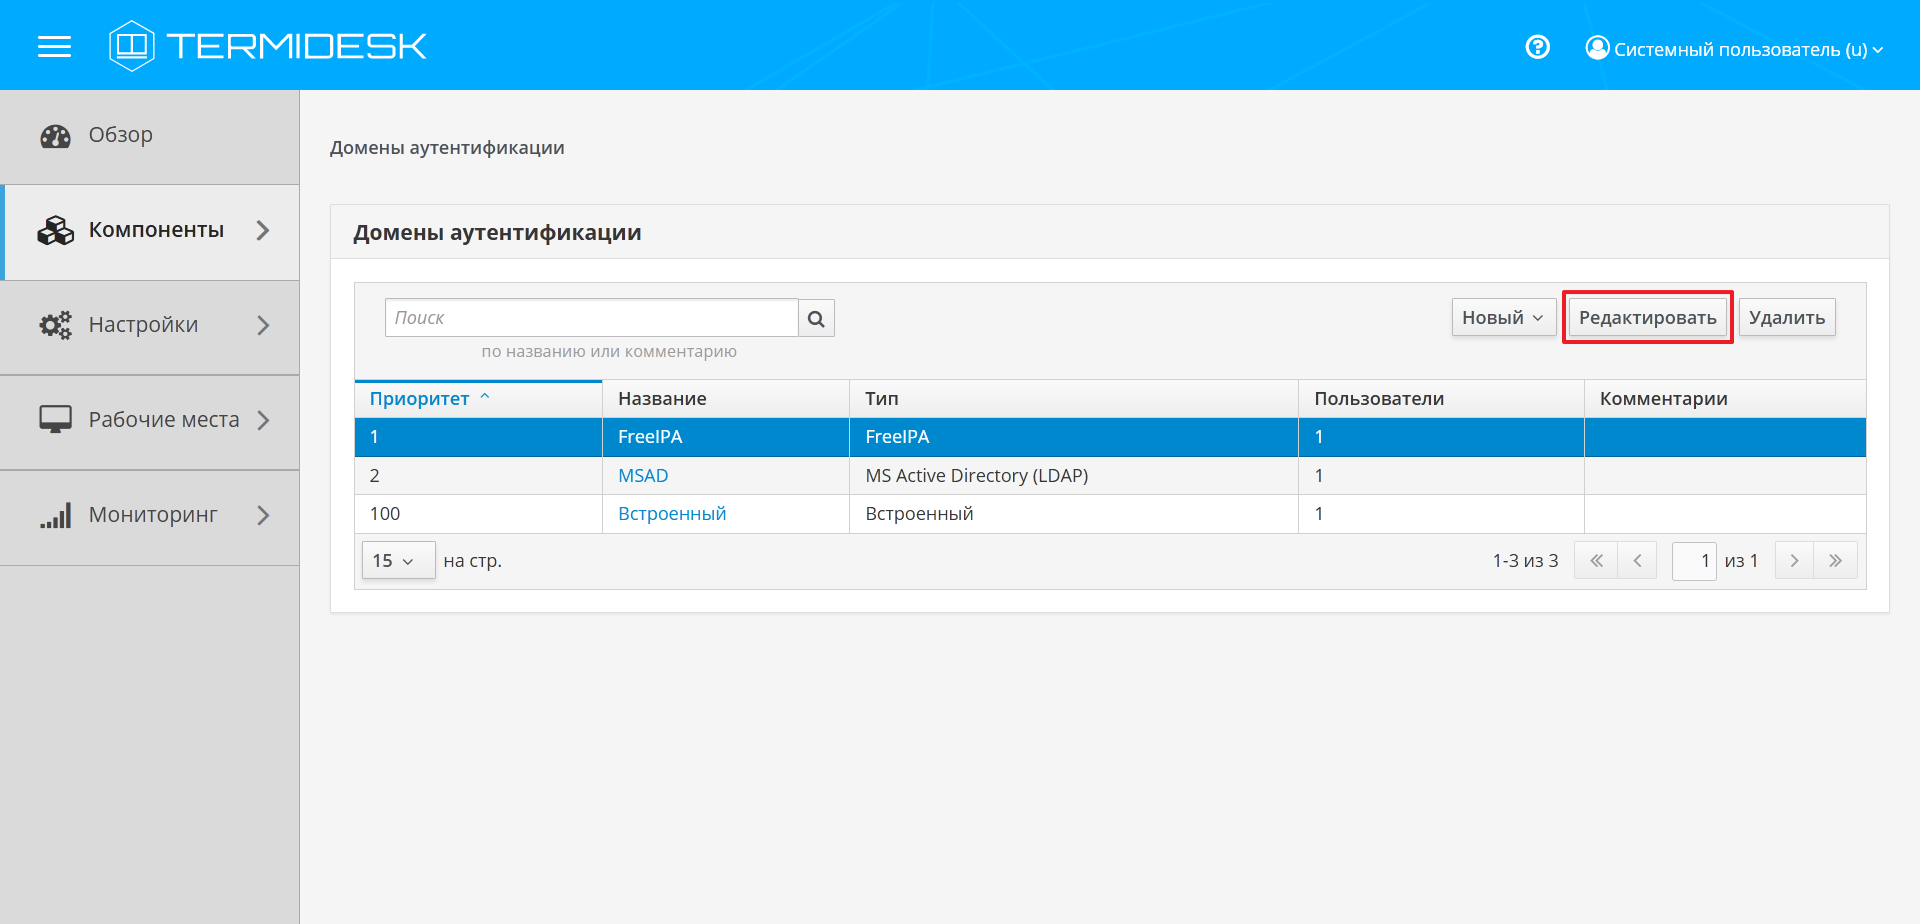Jump to the last page arrow

1836,561
